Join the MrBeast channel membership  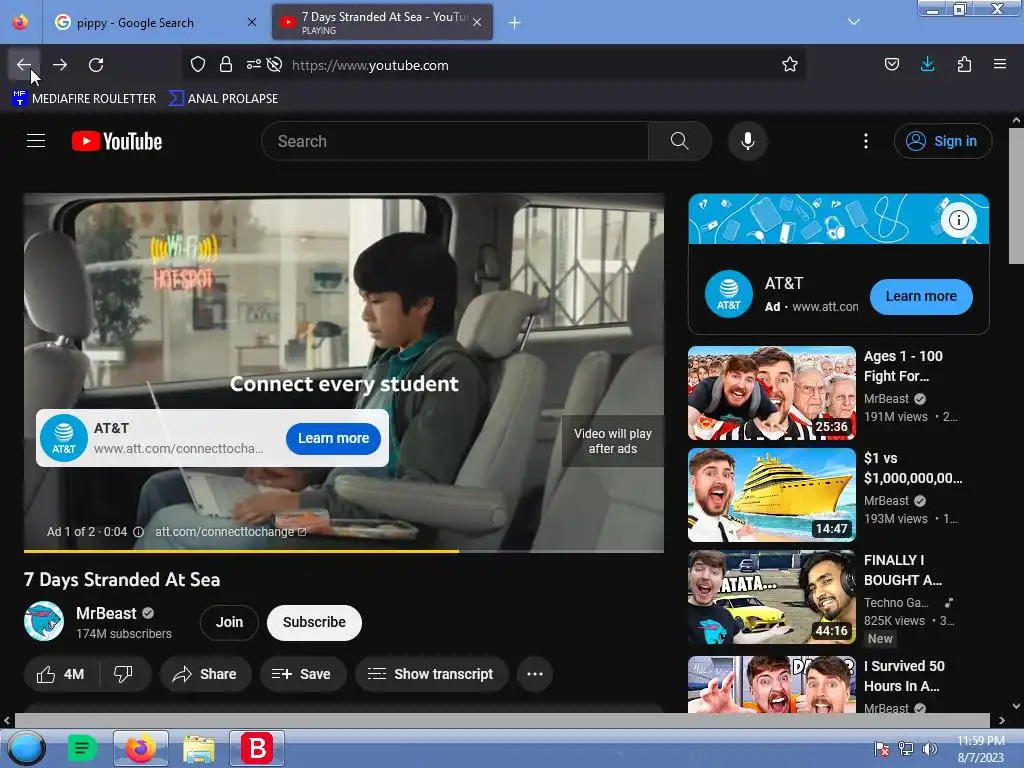click(229, 622)
